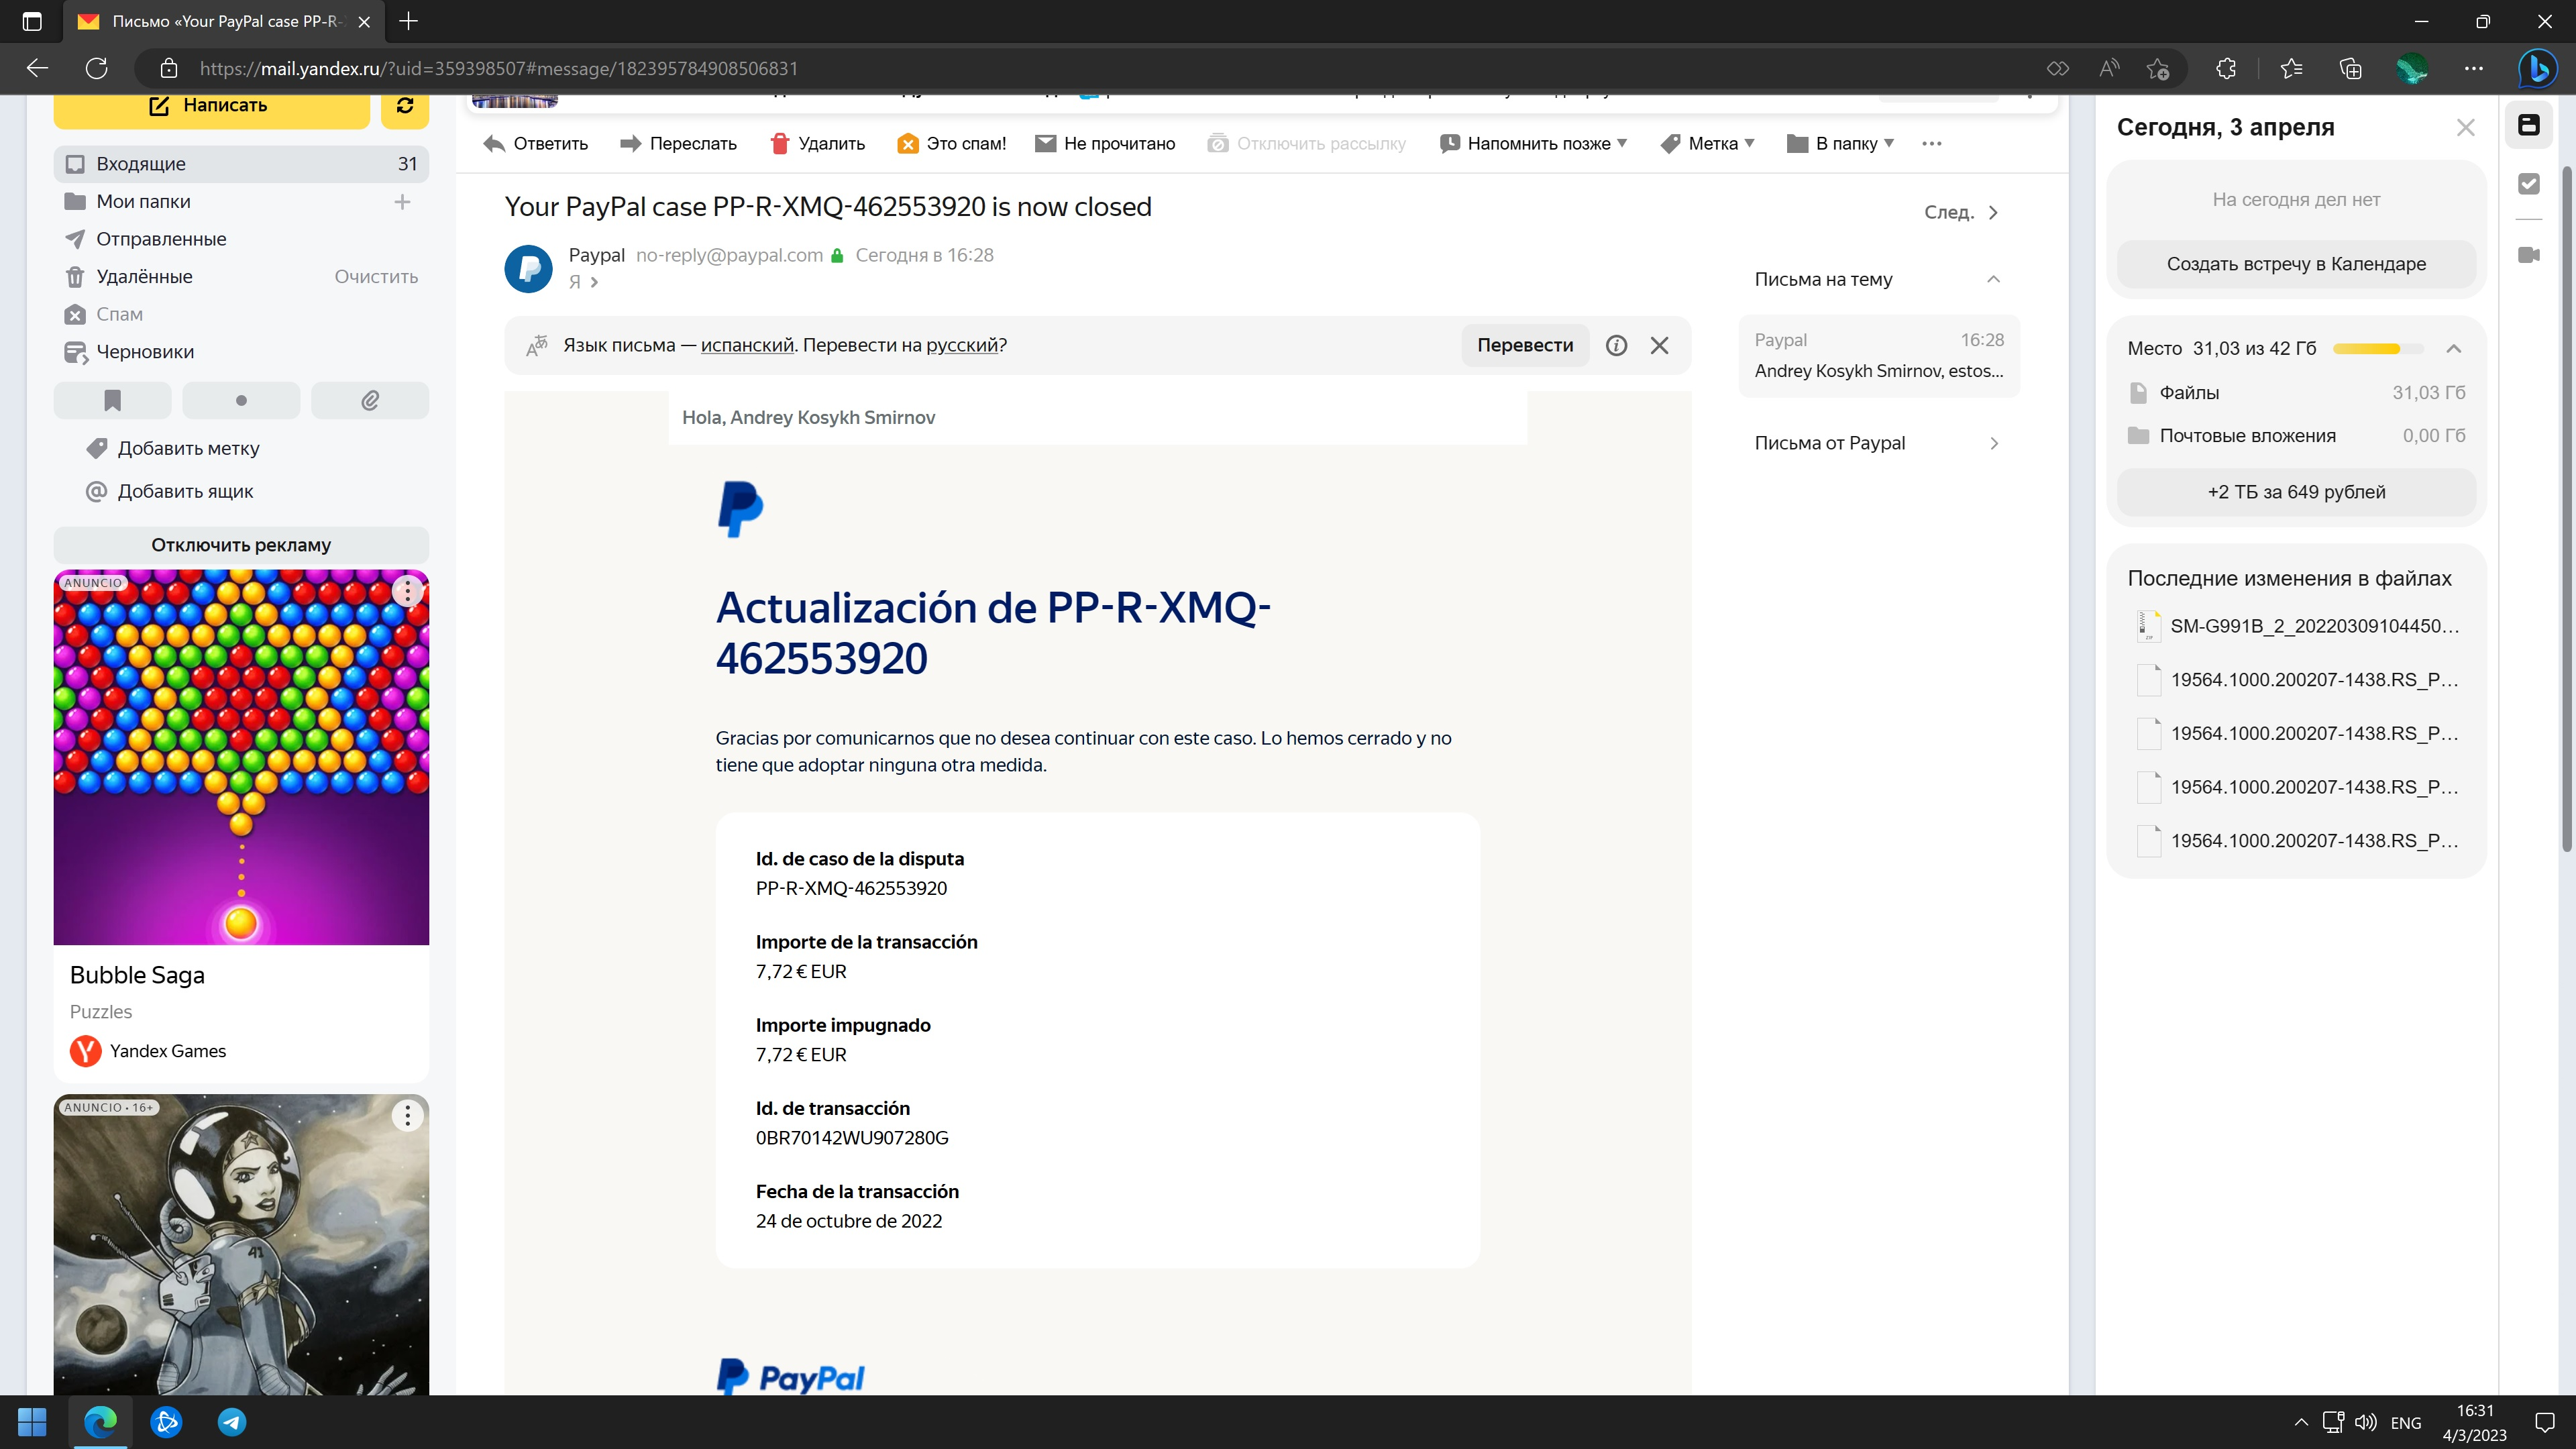Open the Bubble Saga ad thumbnail
Viewport: 2576px width, 1449px height.
(241, 757)
